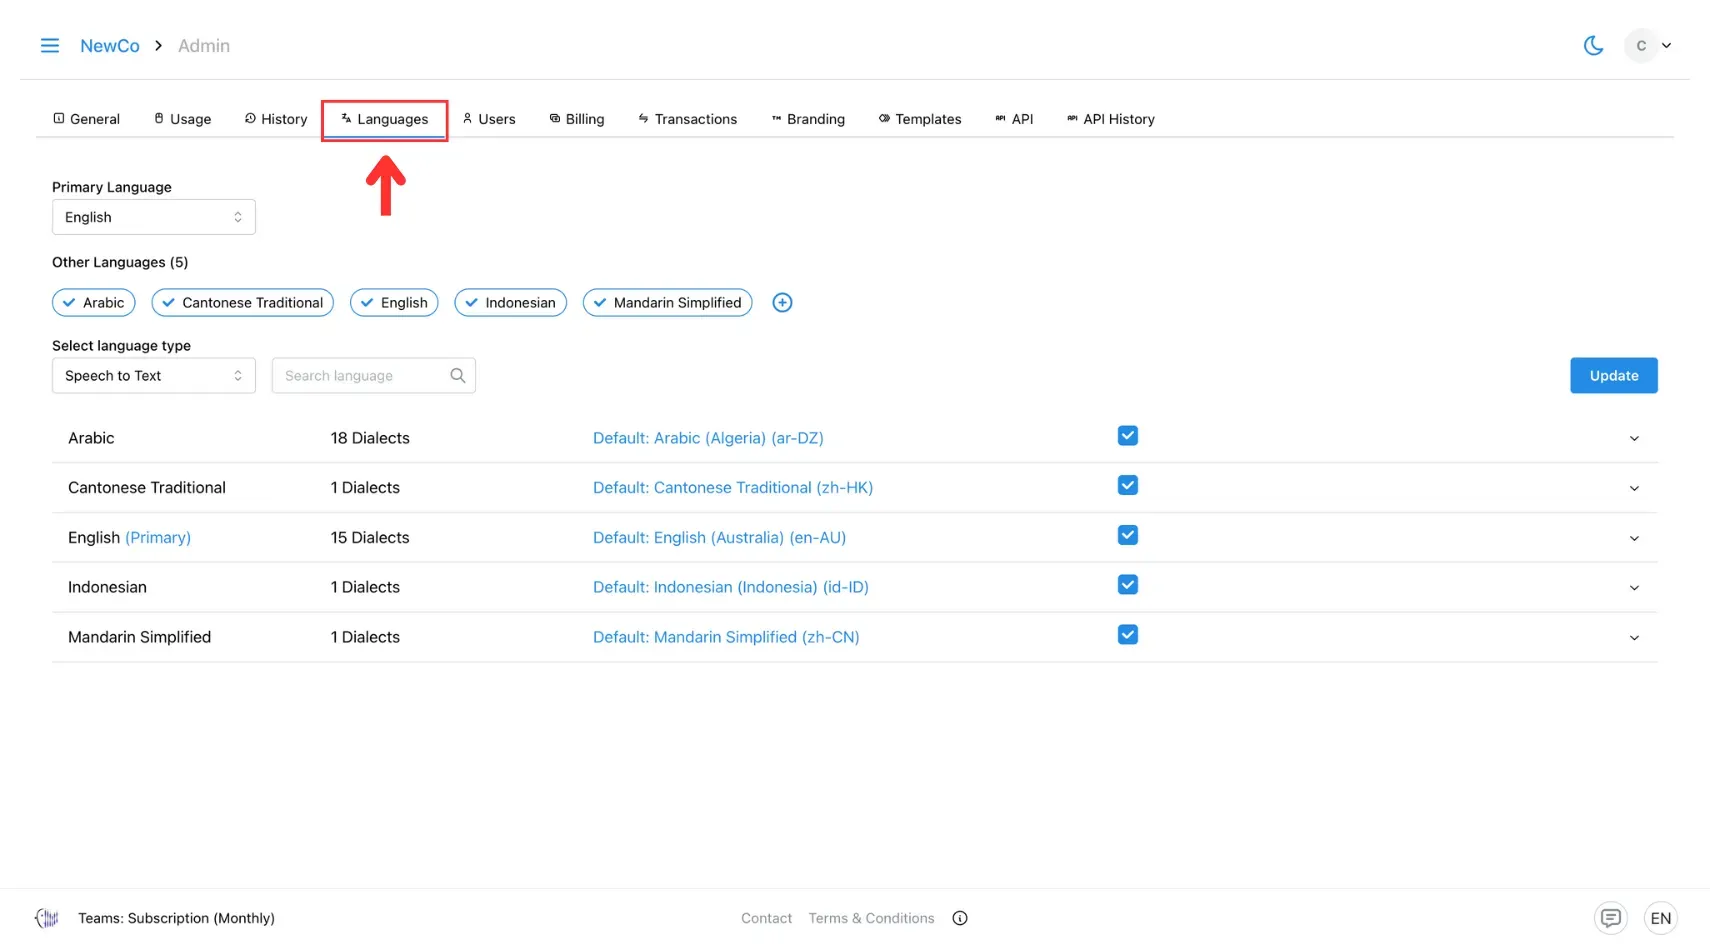This screenshot has width=1710, height=945.
Task: Switch to the API tab
Action: click(1014, 119)
